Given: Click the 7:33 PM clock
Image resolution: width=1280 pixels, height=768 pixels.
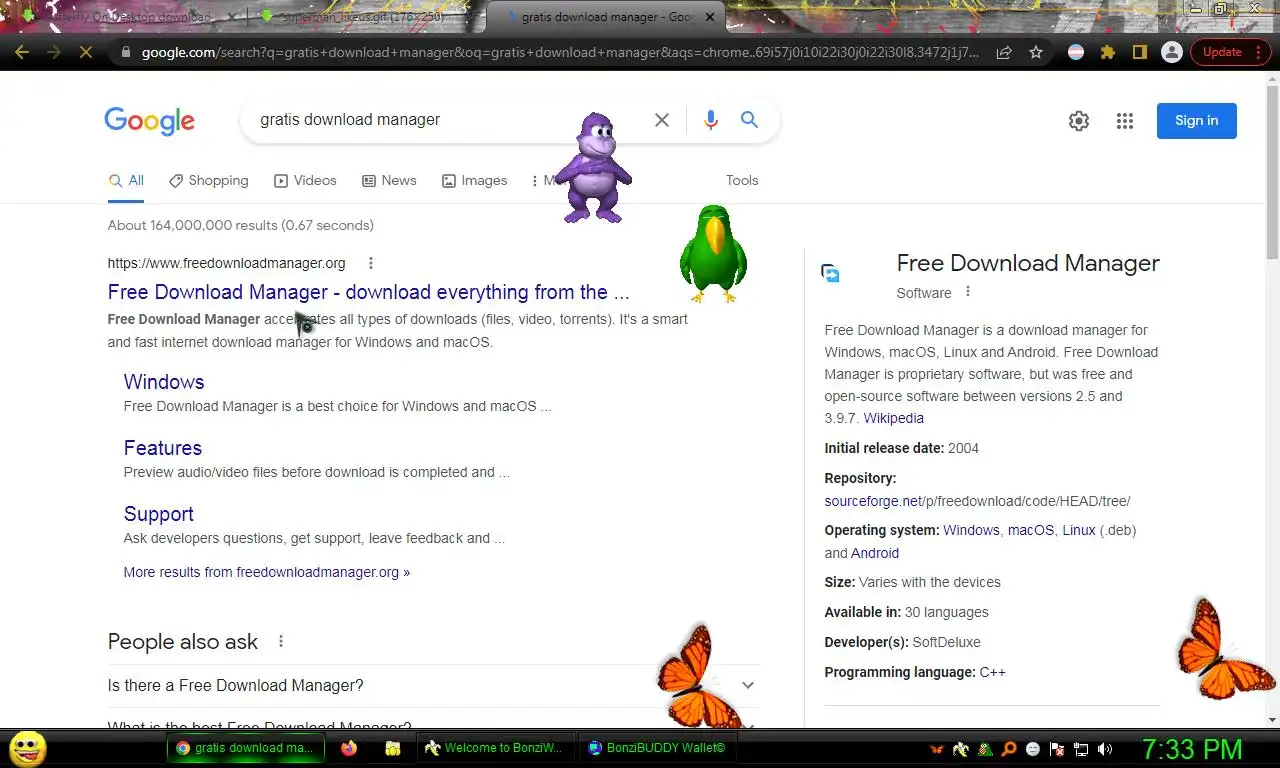Looking at the screenshot, I should 1193,749.
